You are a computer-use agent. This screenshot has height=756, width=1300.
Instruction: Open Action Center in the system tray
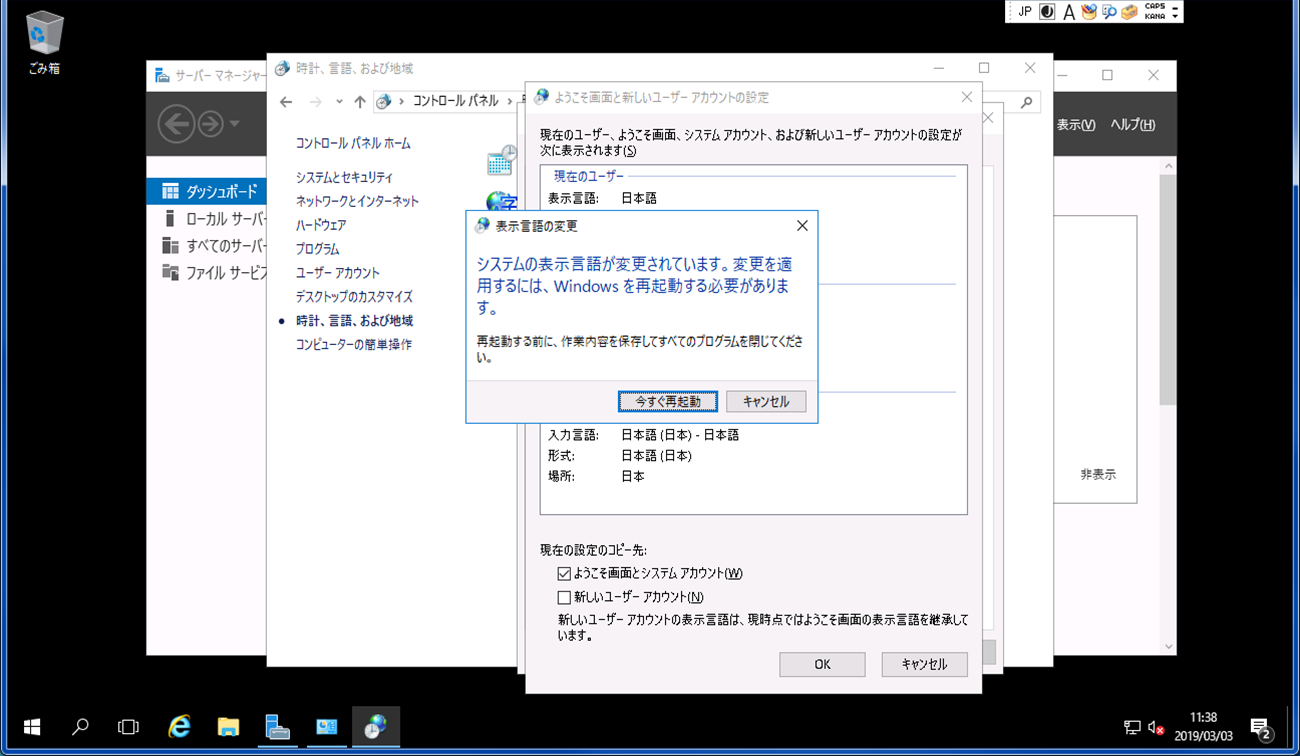1259,727
